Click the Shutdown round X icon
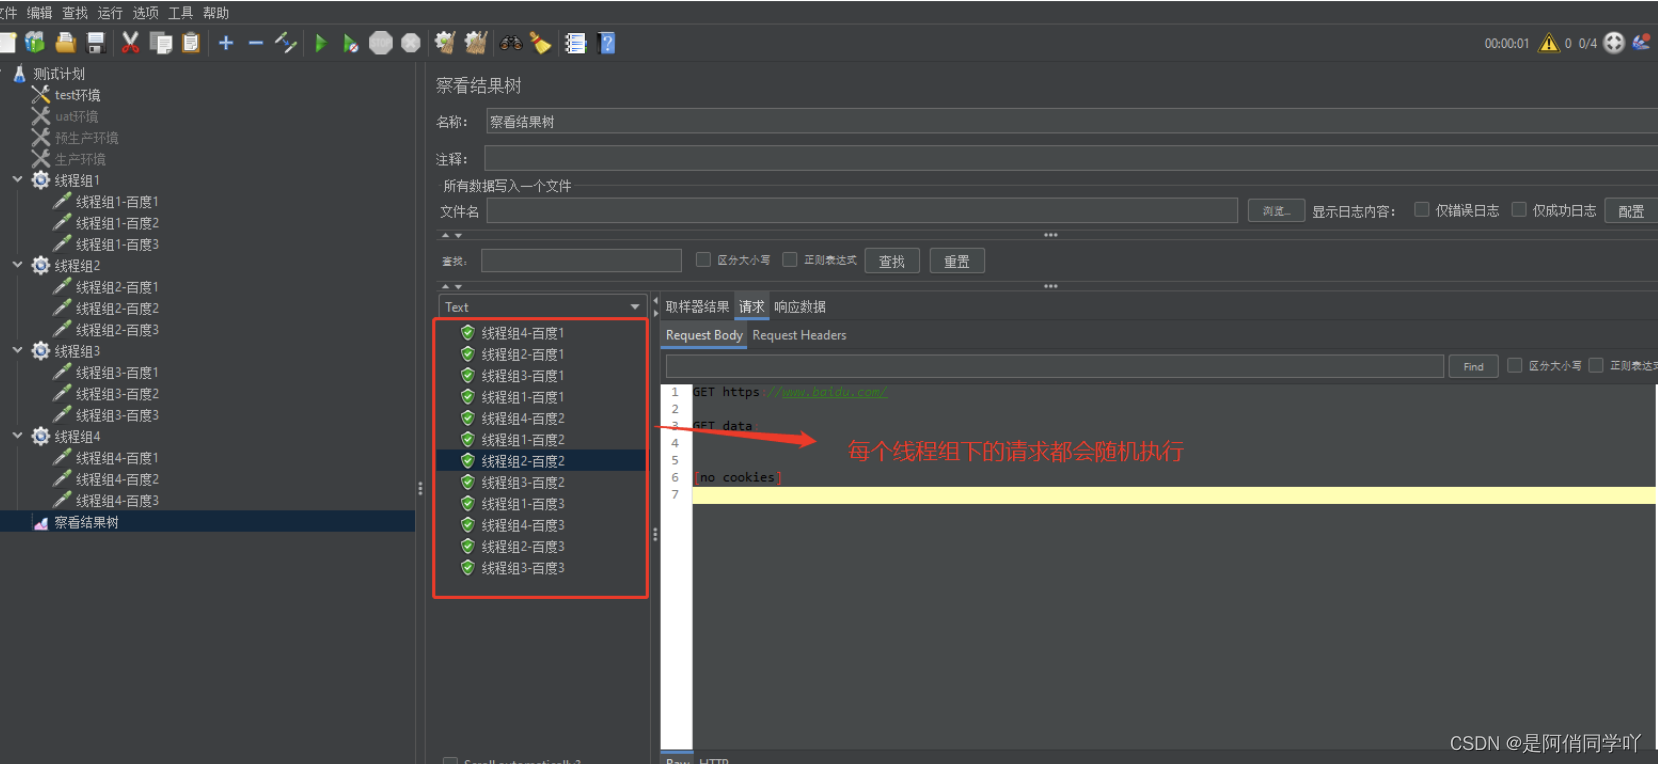Viewport: 1658px width, 764px height. coord(410,43)
